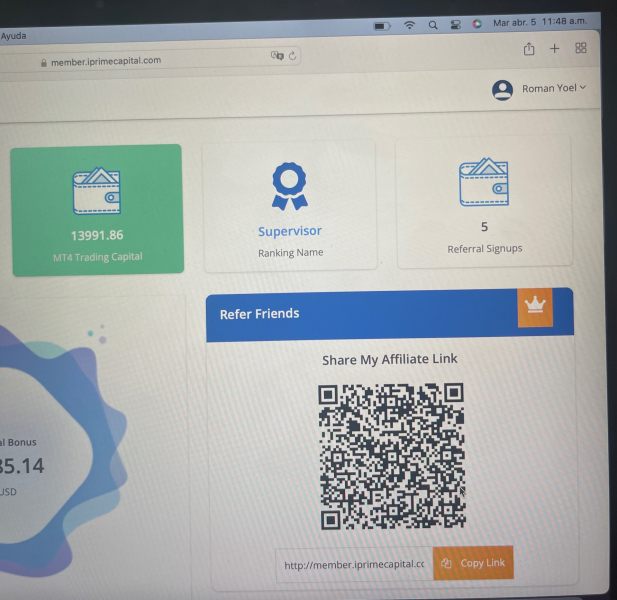This screenshot has width=617, height=600.
Task: Click the 13991.86 trading capital value
Action: (x=97, y=235)
